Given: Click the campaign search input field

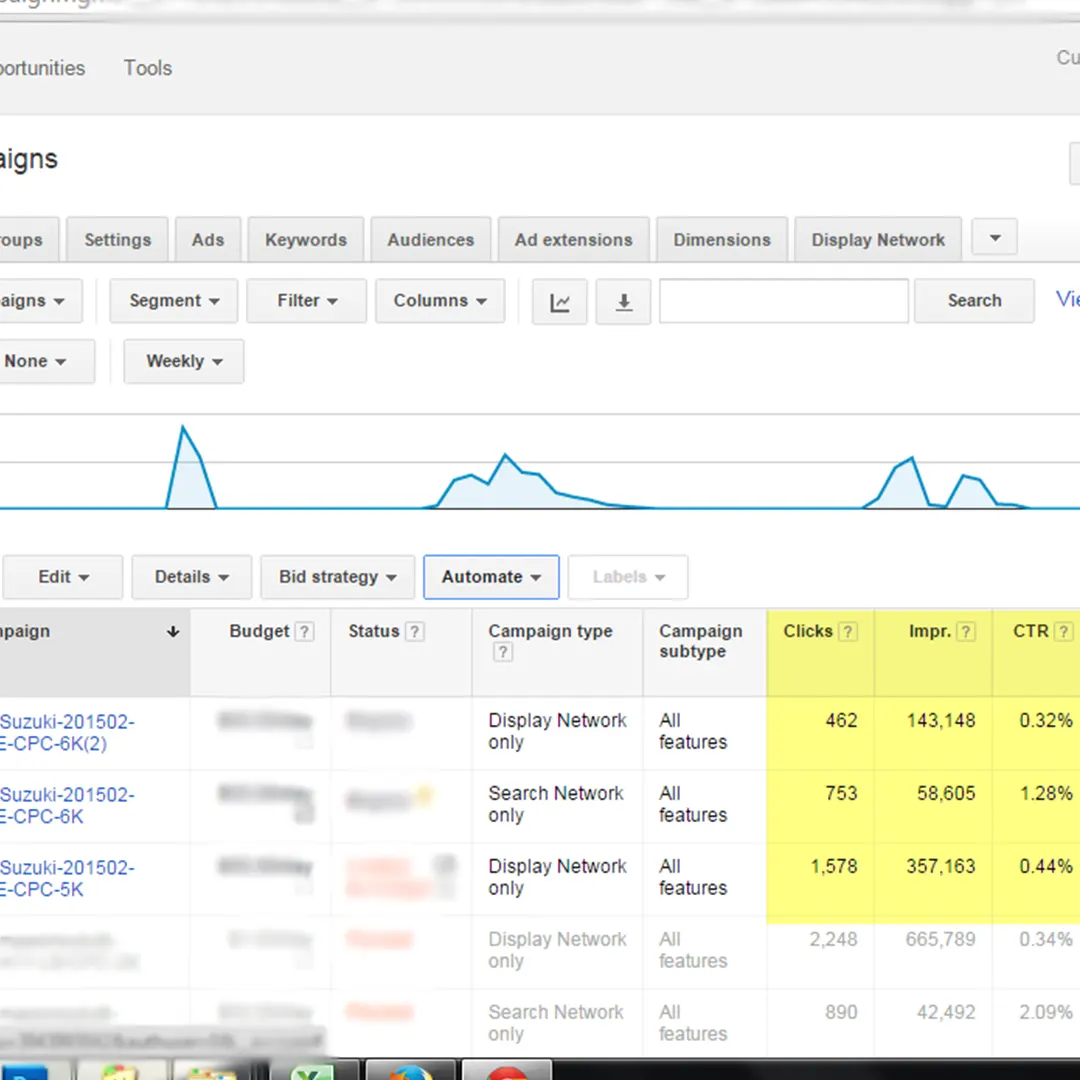Looking at the screenshot, I should click(x=783, y=301).
